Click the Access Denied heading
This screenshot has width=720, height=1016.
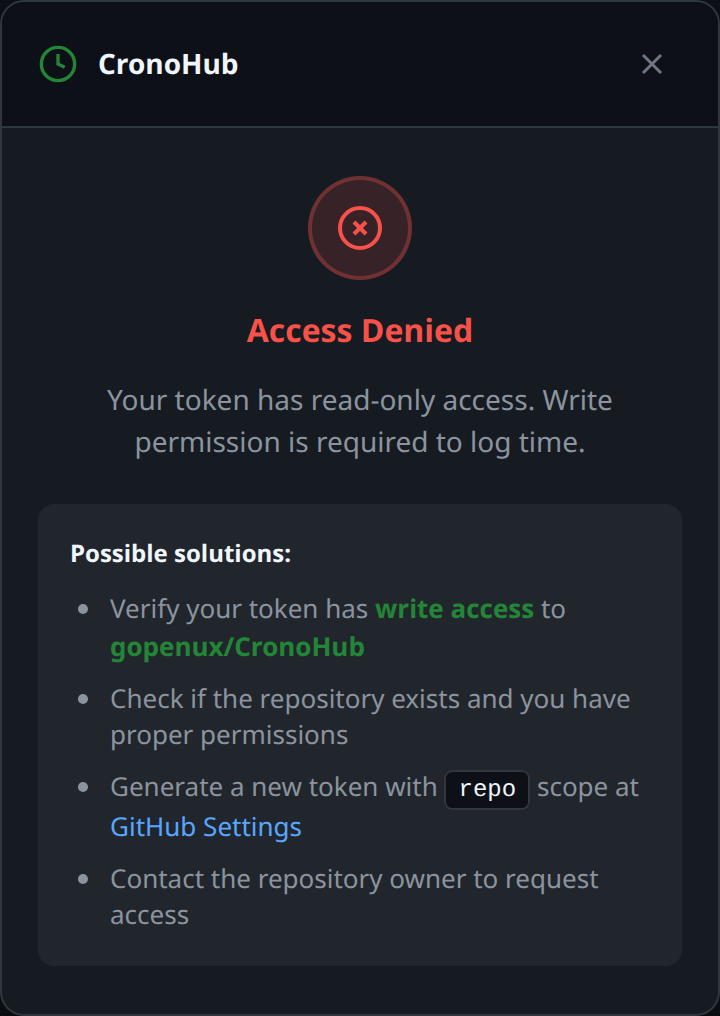(359, 330)
